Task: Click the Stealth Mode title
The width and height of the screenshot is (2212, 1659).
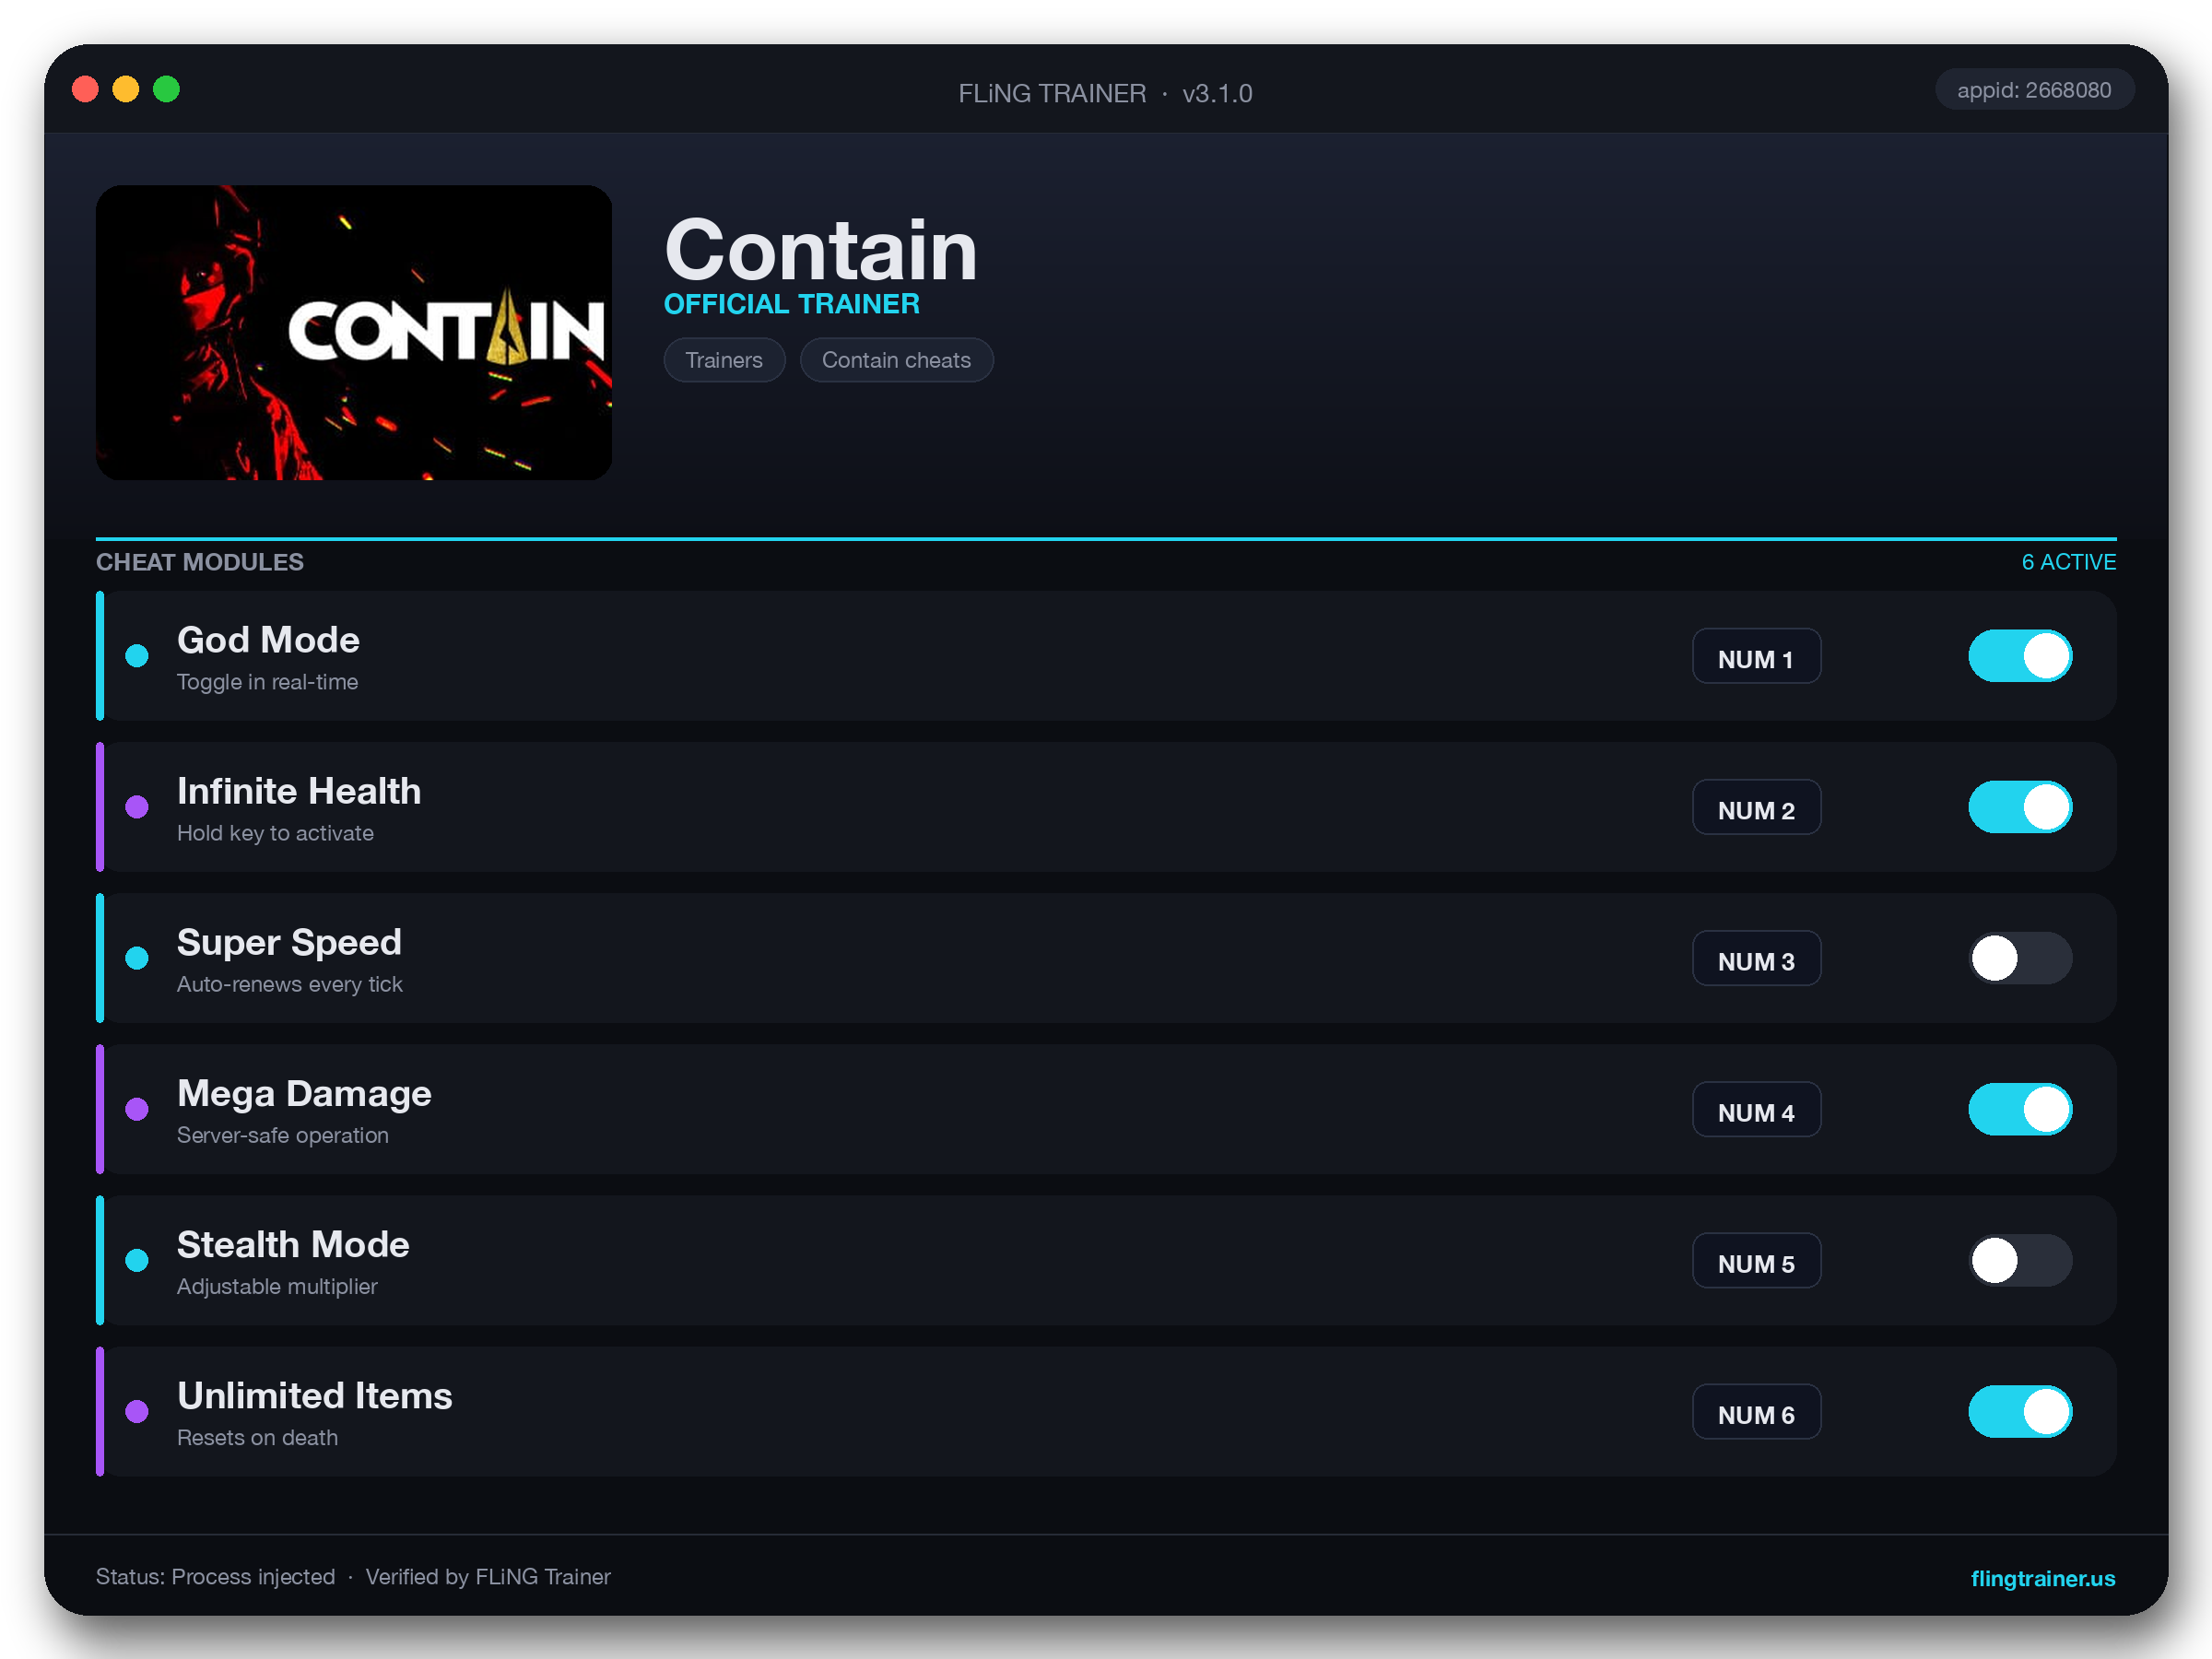Action: [293, 1244]
